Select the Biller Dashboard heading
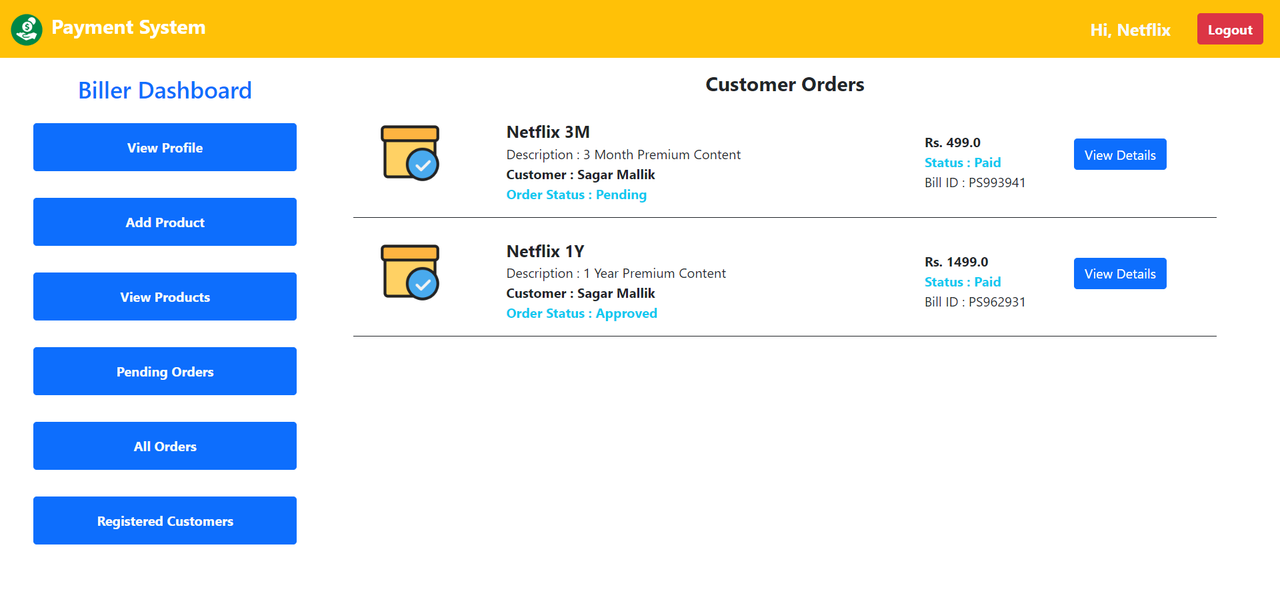The height and width of the screenshot is (599, 1280). tap(165, 90)
